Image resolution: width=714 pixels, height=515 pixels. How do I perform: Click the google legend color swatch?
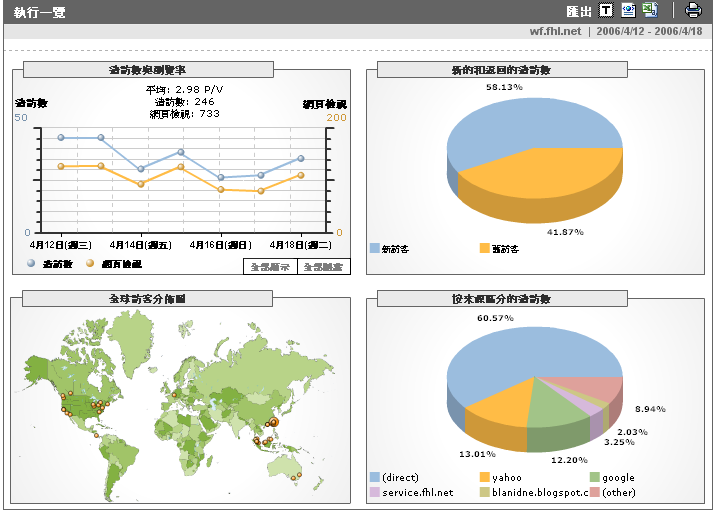click(595, 477)
